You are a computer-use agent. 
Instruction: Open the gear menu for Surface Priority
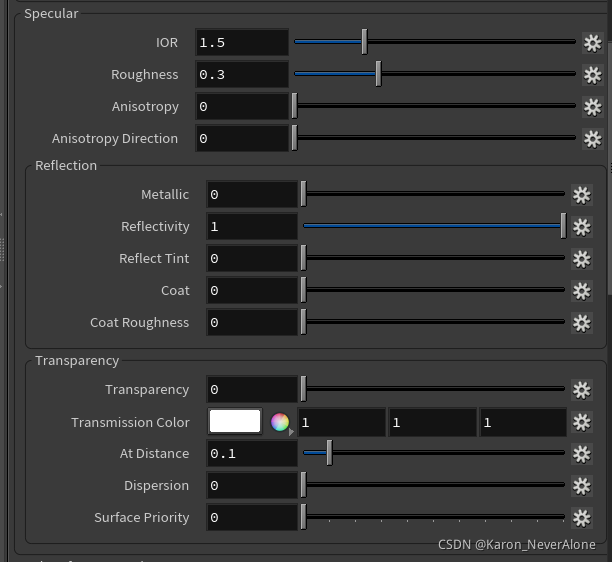pyautogui.click(x=582, y=518)
